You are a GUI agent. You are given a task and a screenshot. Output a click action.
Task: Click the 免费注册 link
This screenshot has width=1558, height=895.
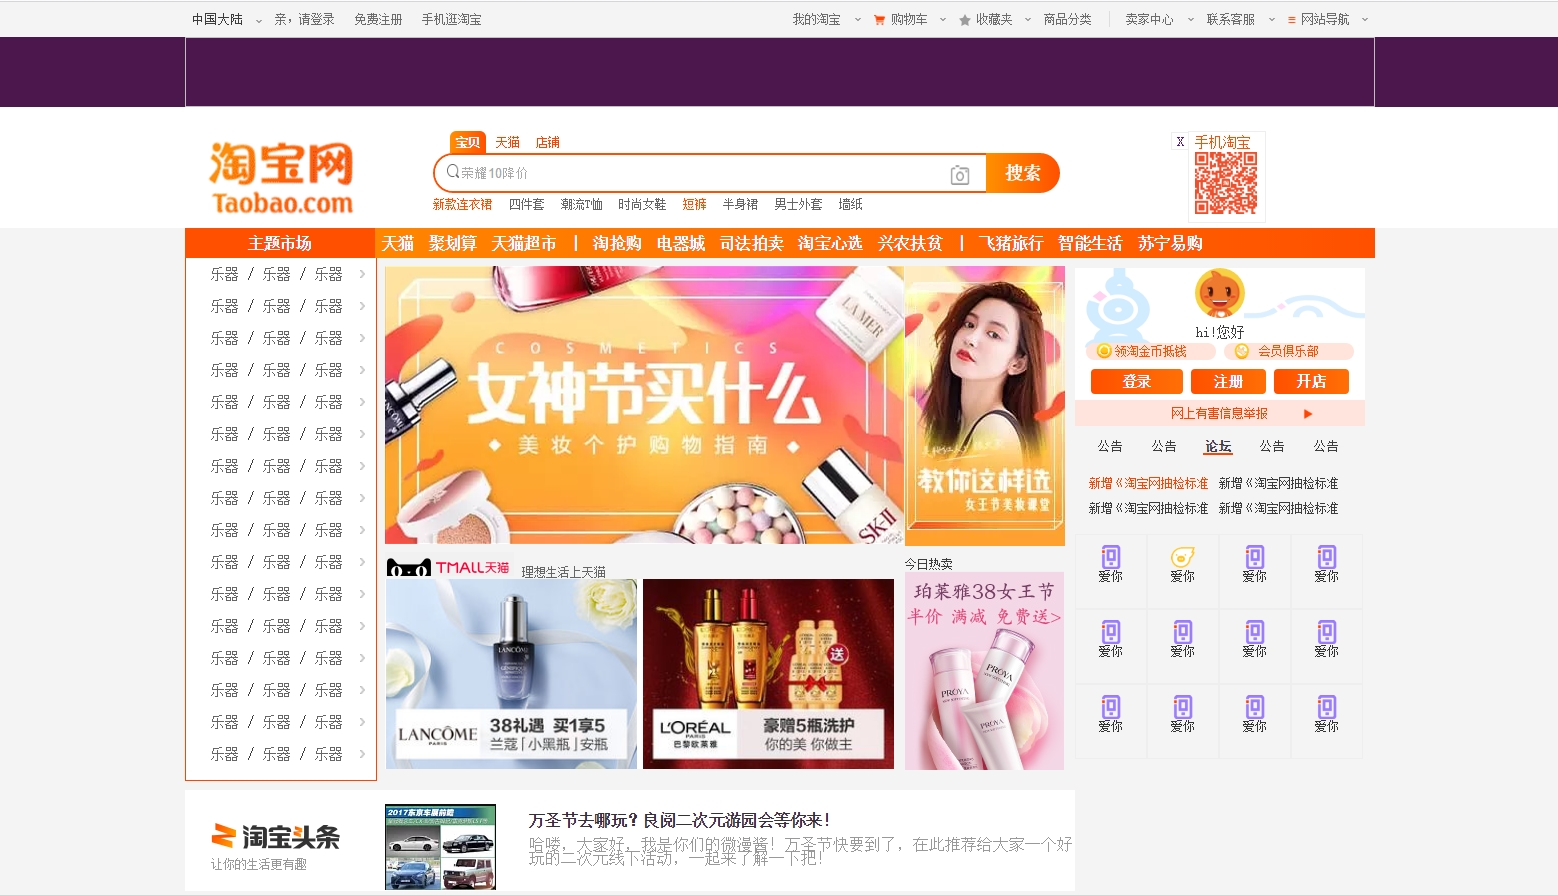tap(378, 20)
